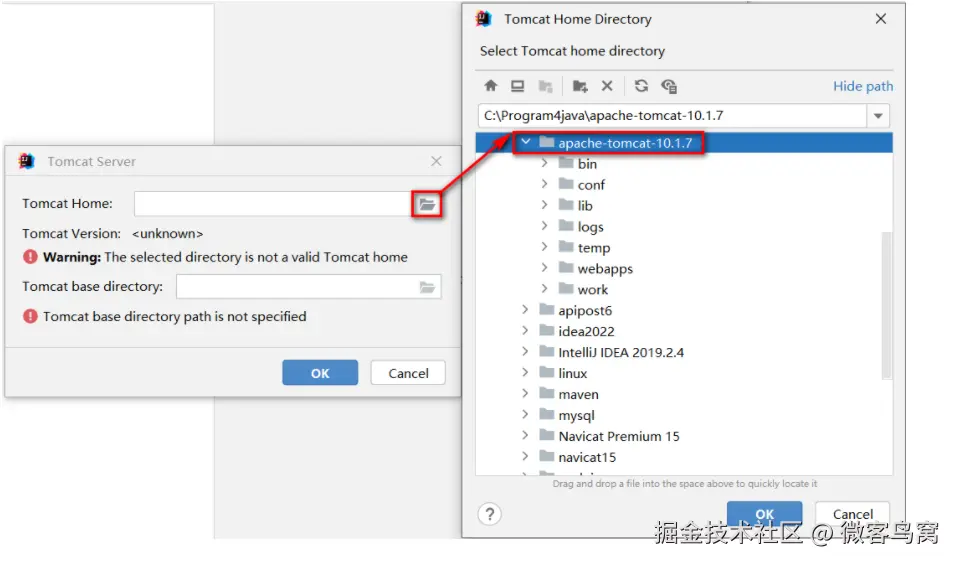Open the path history dropdown
This screenshot has width=957, height=564.
(878, 115)
